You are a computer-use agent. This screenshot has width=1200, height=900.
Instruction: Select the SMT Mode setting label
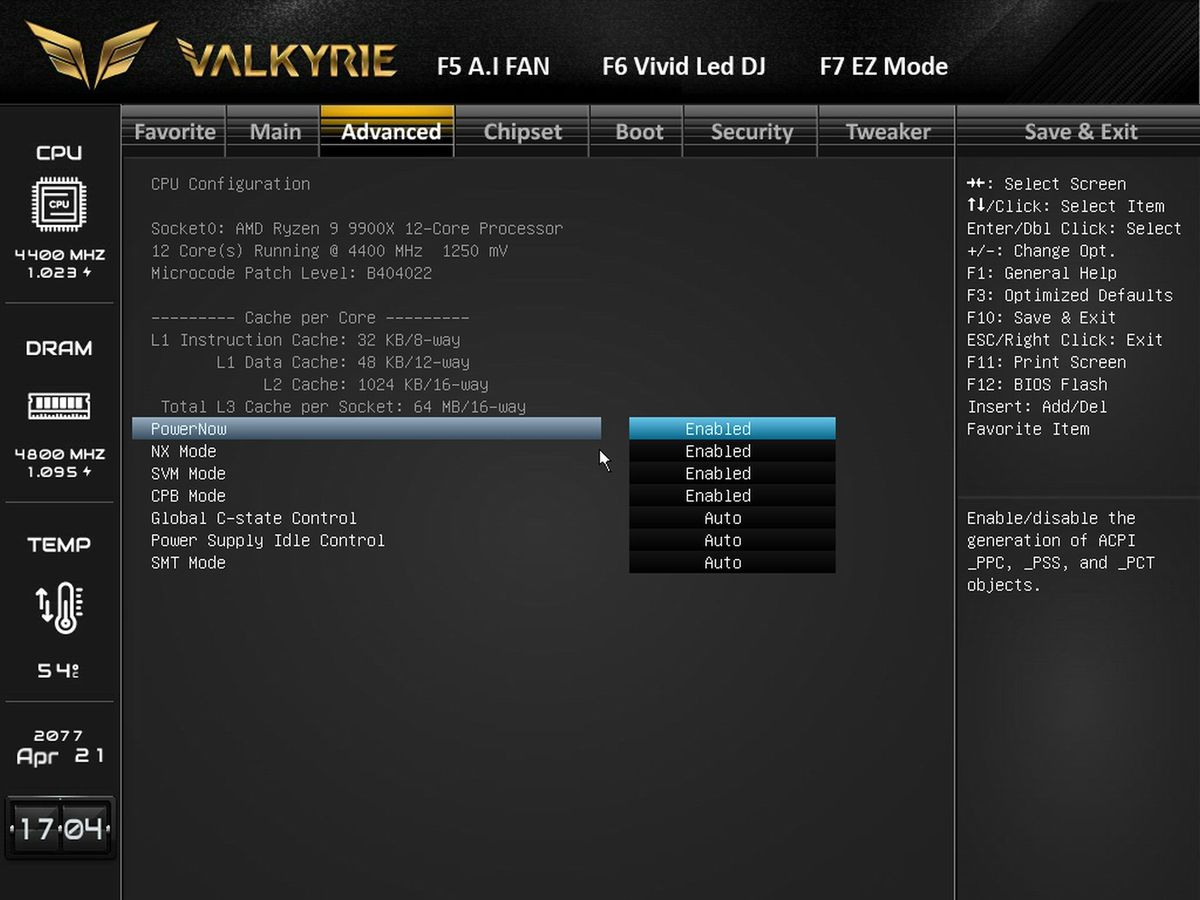(188, 563)
